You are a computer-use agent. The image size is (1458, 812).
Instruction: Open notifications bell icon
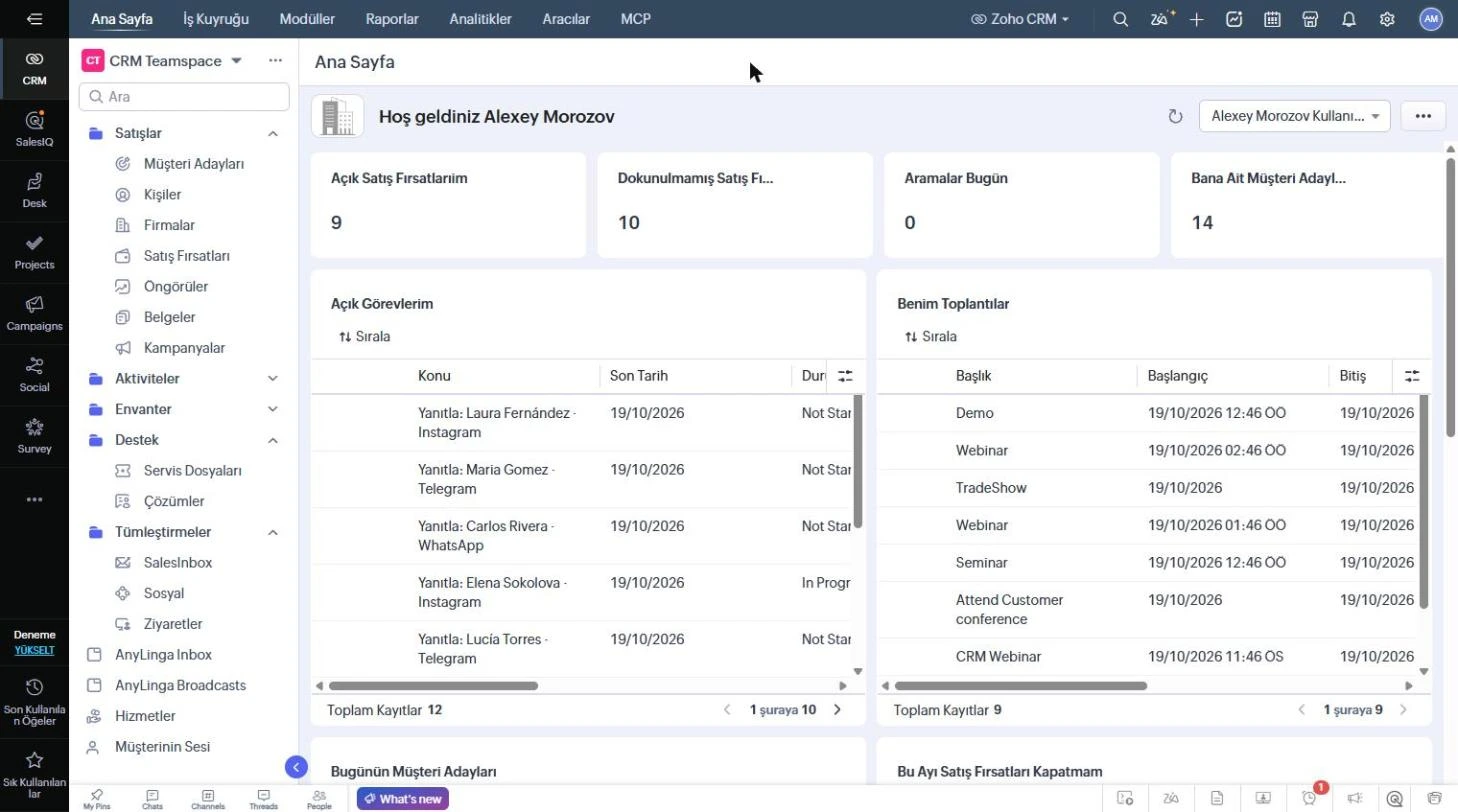click(1348, 19)
